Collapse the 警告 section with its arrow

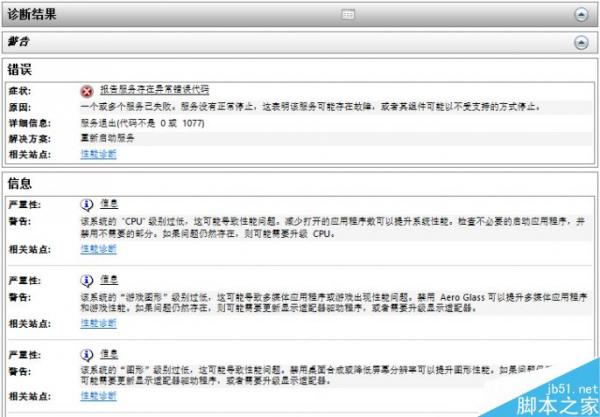click(581, 42)
